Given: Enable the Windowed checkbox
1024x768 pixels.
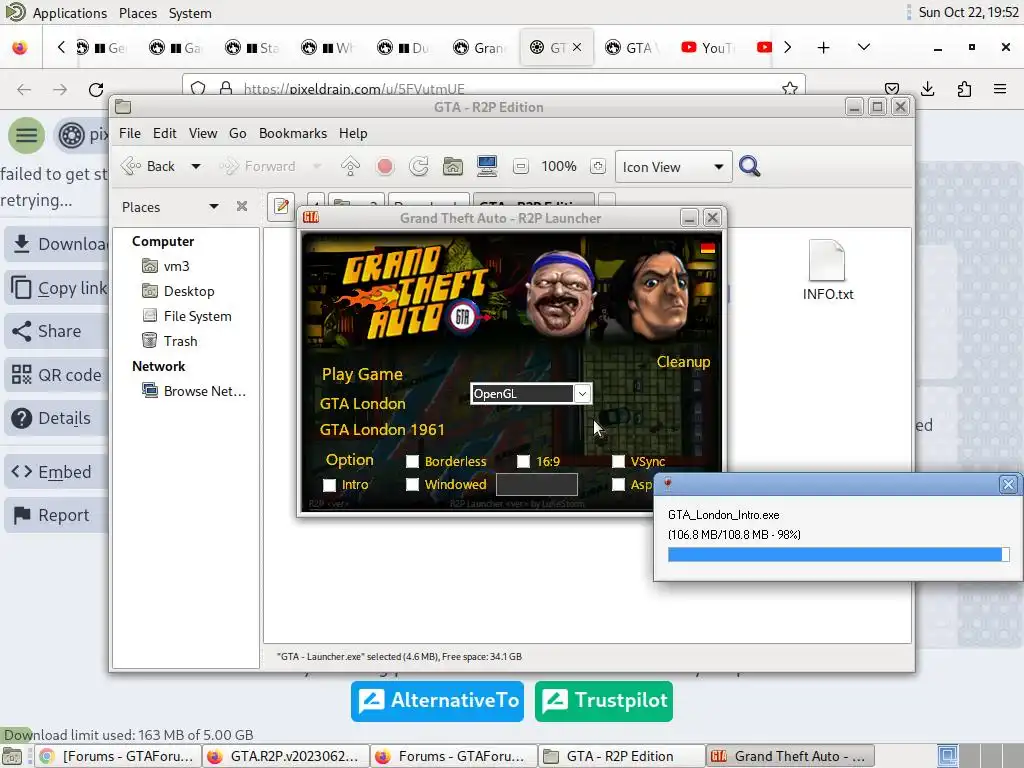Looking at the screenshot, I should 412,485.
